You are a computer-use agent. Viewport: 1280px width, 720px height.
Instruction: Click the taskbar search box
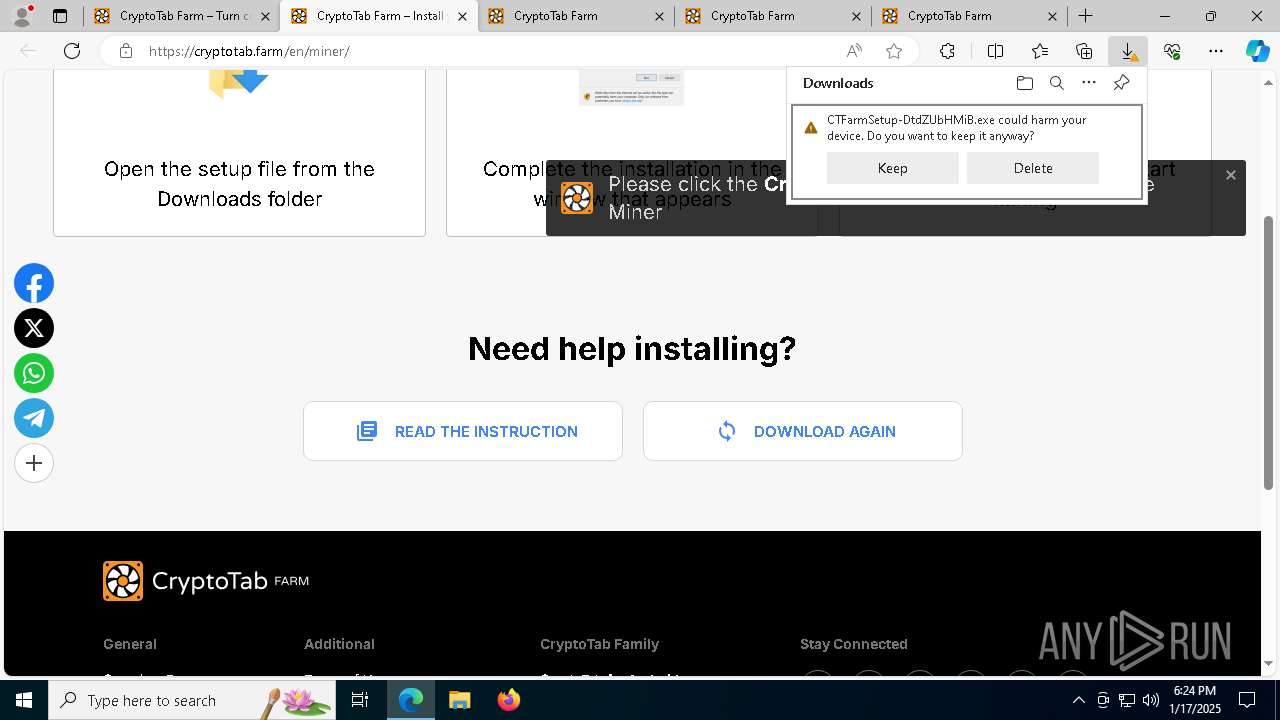click(193, 700)
